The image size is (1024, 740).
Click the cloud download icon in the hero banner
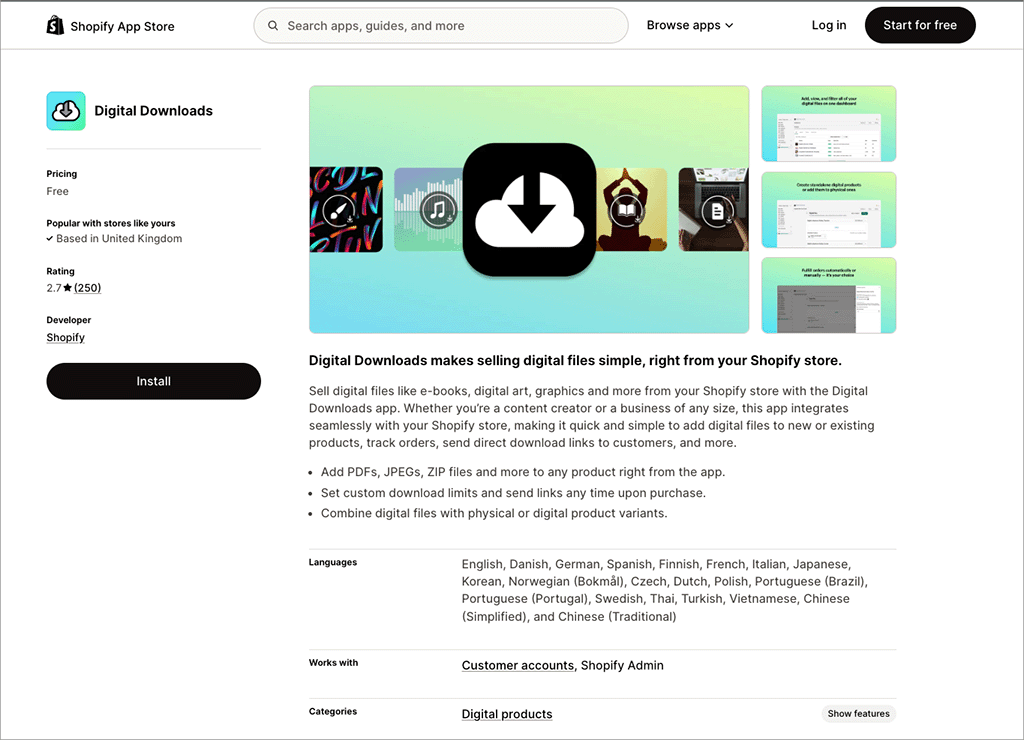coord(529,208)
